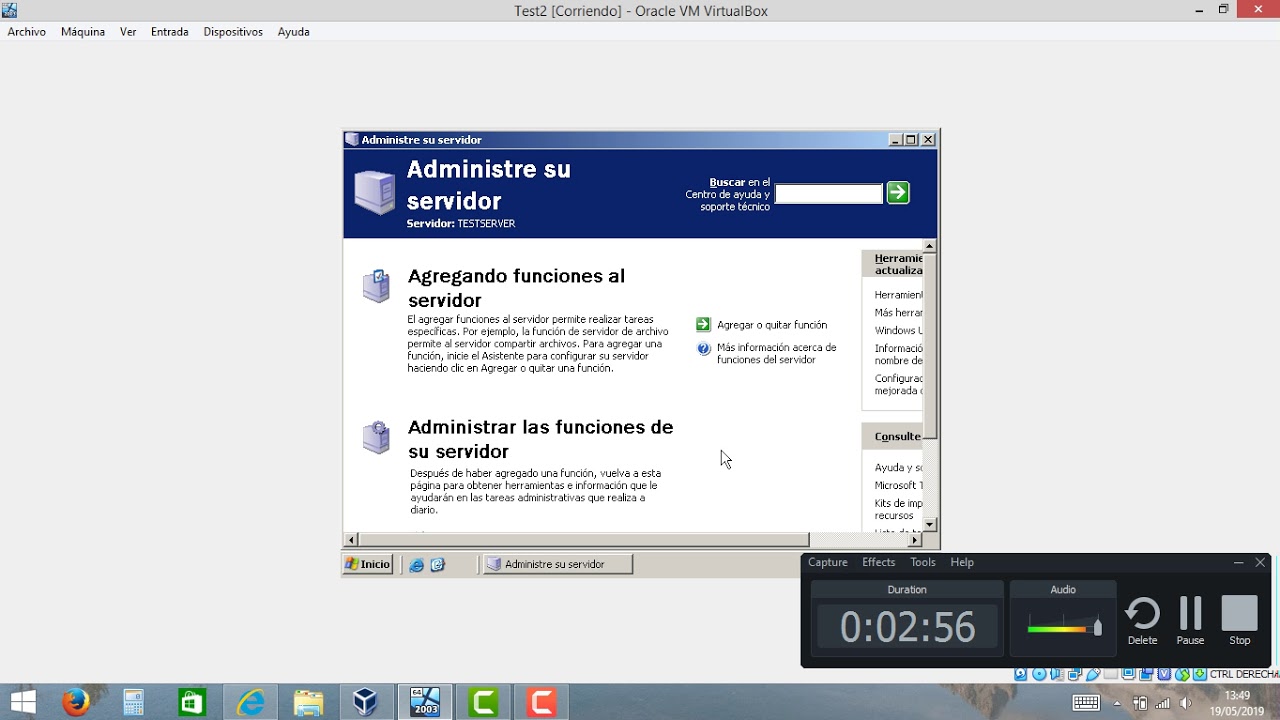Open the Entrada menu
Viewport: 1280px width, 720px height.
tap(170, 32)
